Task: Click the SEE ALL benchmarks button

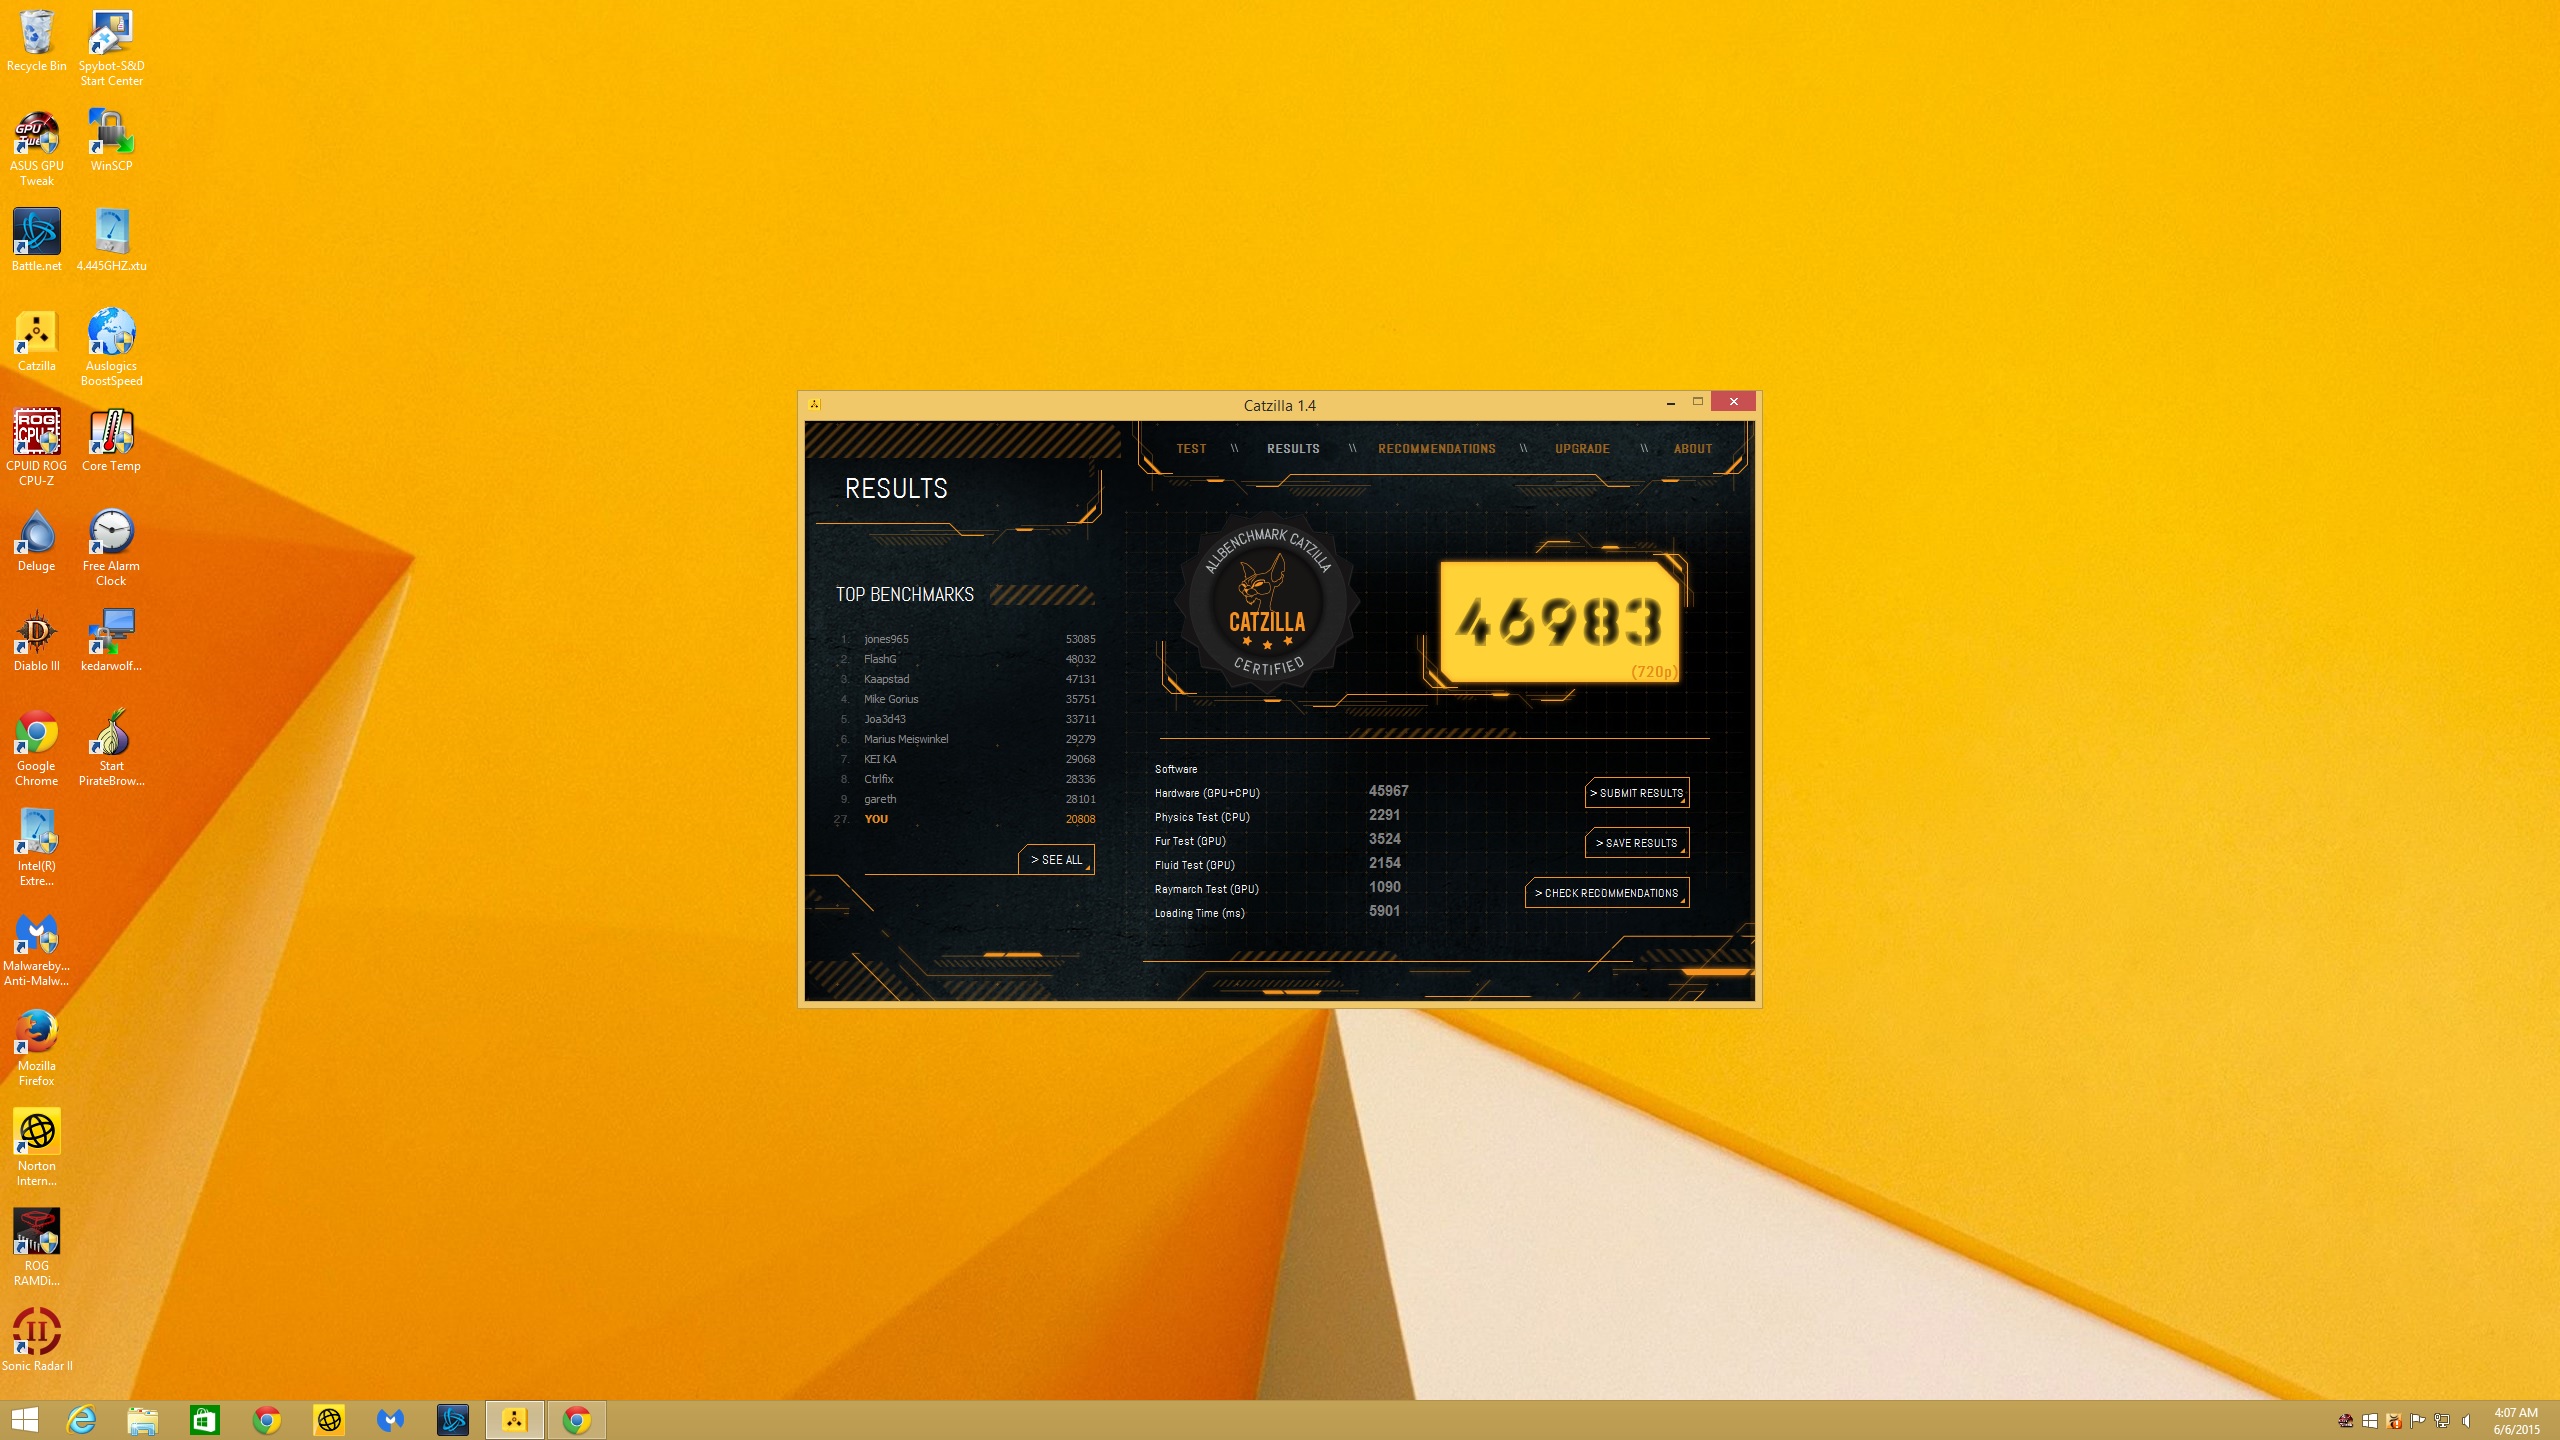Action: coord(1057,860)
